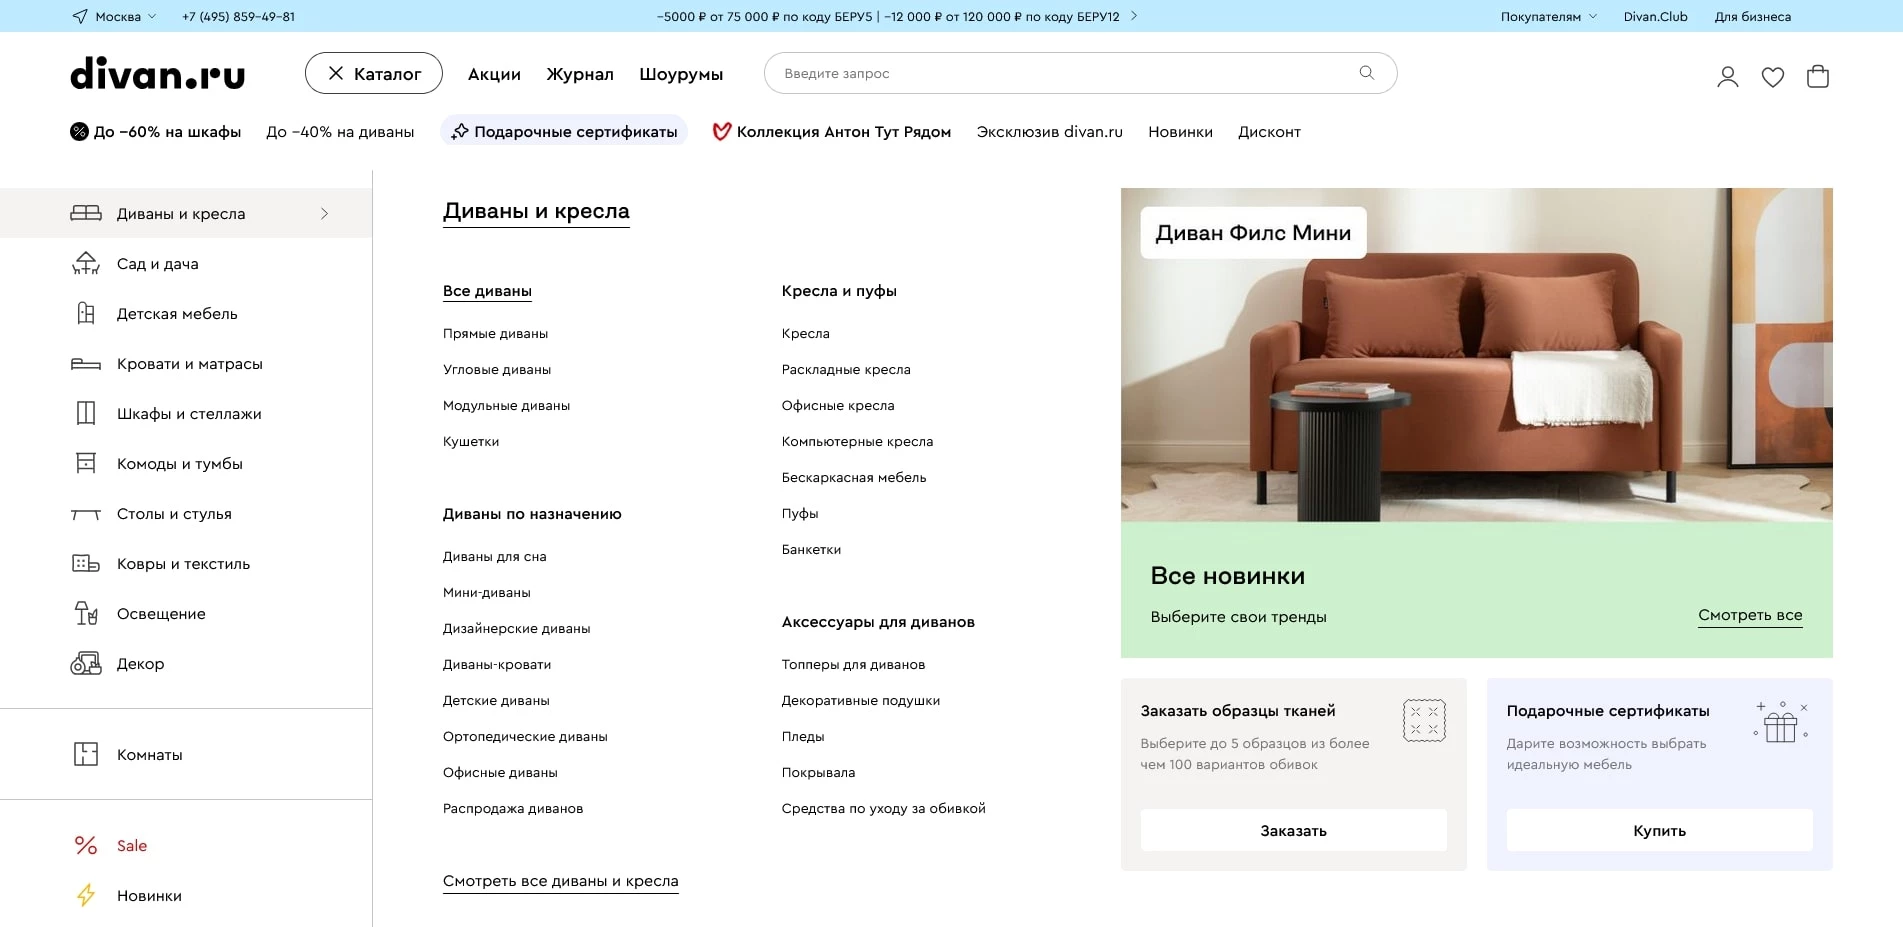Select the Сад и дача icon
This screenshot has width=1903, height=927.
click(87, 263)
